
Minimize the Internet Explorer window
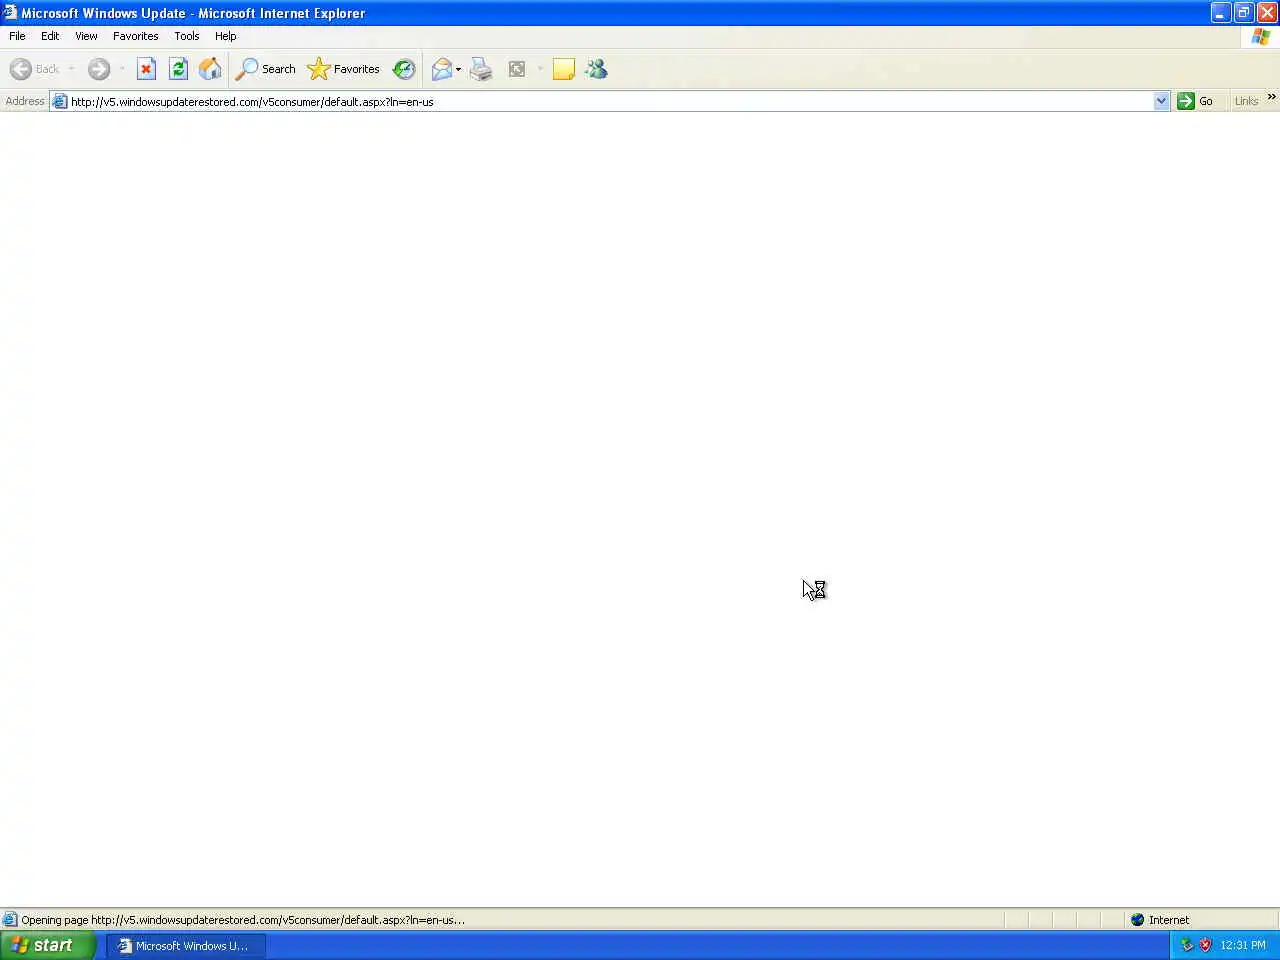pos(1220,13)
